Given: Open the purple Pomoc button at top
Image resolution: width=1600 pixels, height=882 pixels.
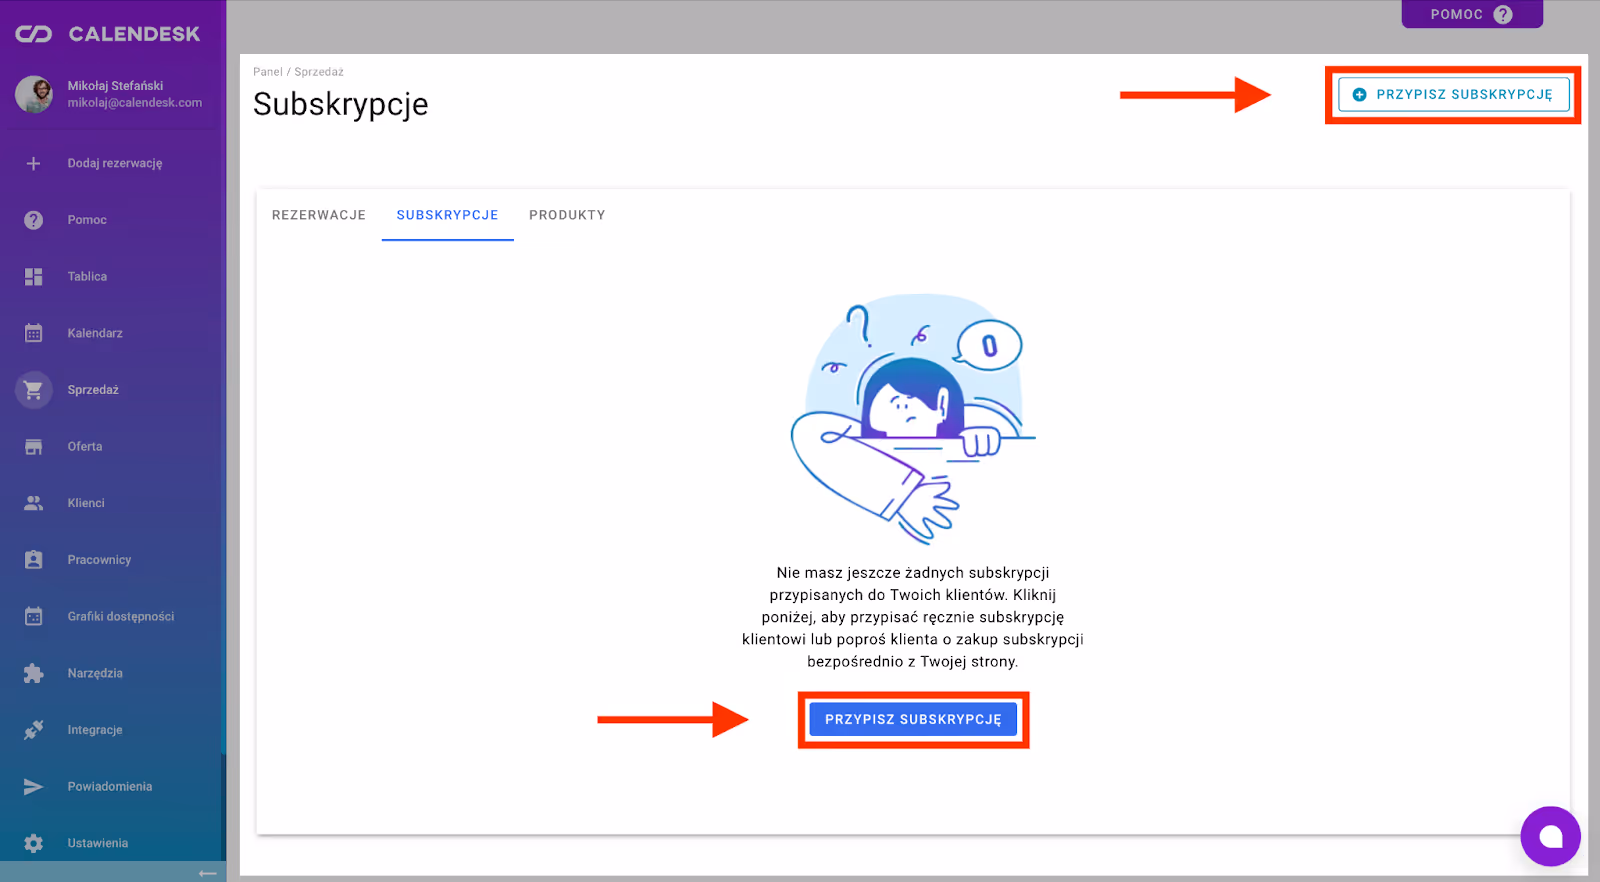Looking at the screenshot, I should [x=1471, y=14].
